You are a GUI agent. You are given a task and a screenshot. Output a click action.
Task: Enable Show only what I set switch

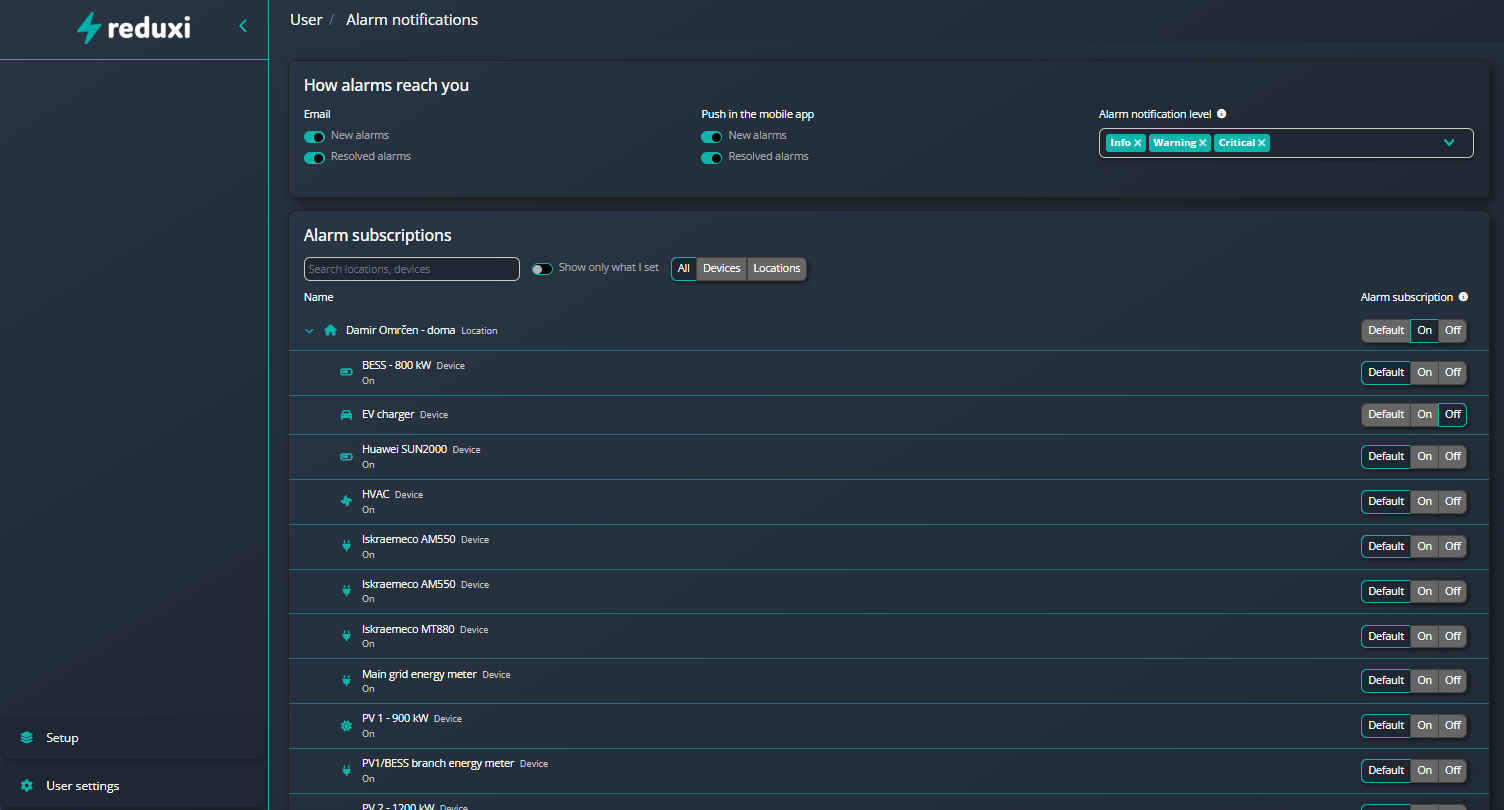542,269
